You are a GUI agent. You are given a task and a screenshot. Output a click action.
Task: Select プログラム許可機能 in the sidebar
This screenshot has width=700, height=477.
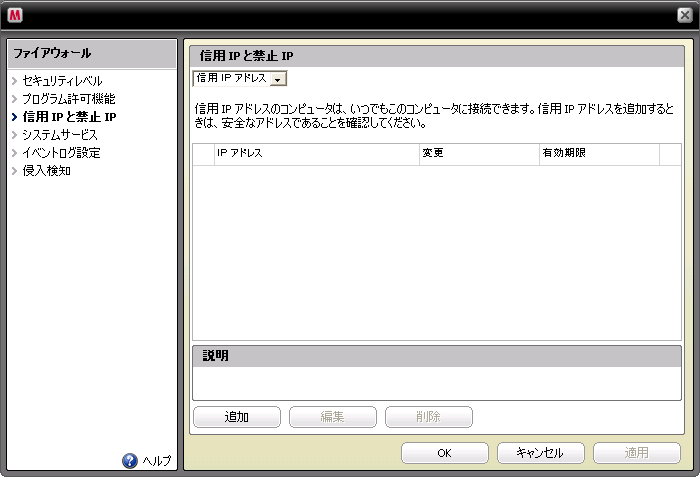coord(68,99)
